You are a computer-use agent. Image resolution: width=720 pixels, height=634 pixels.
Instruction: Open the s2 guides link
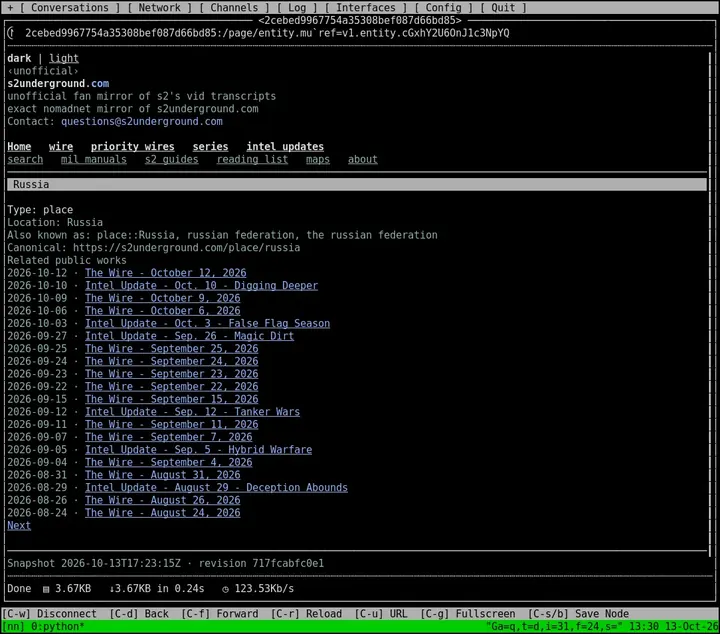(172, 159)
